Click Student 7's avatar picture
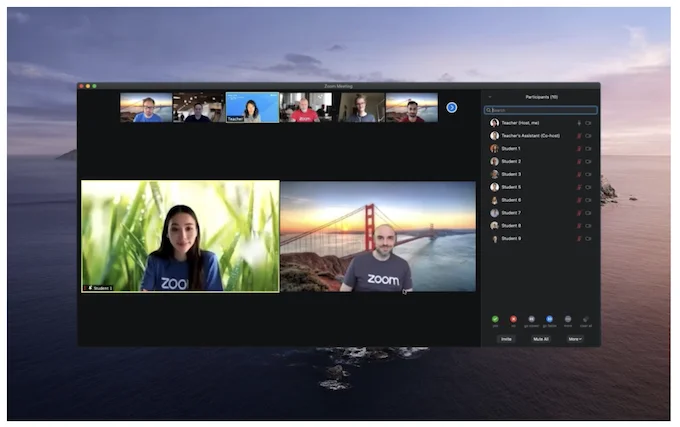The image size is (680, 427). [494, 213]
